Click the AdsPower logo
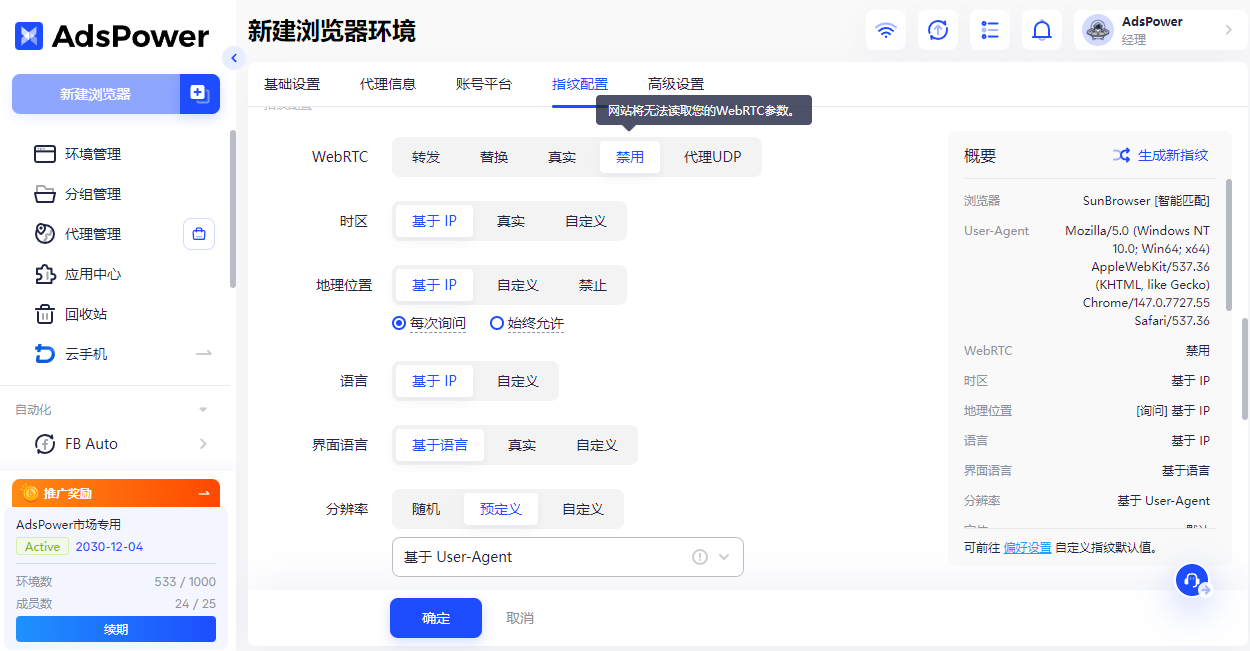Image resolution: width=1250 pixels, height=651 pixels. (112, 36)
